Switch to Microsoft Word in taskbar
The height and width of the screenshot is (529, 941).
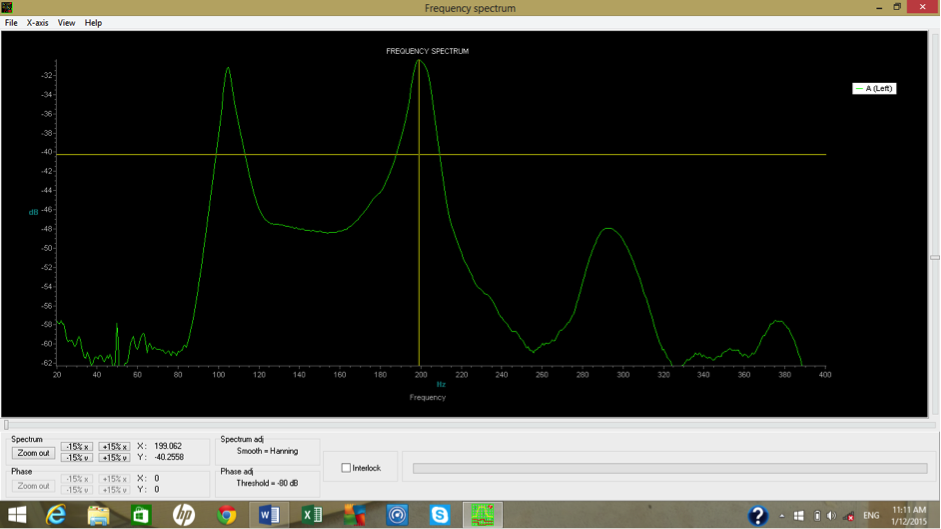click(269, 515)
